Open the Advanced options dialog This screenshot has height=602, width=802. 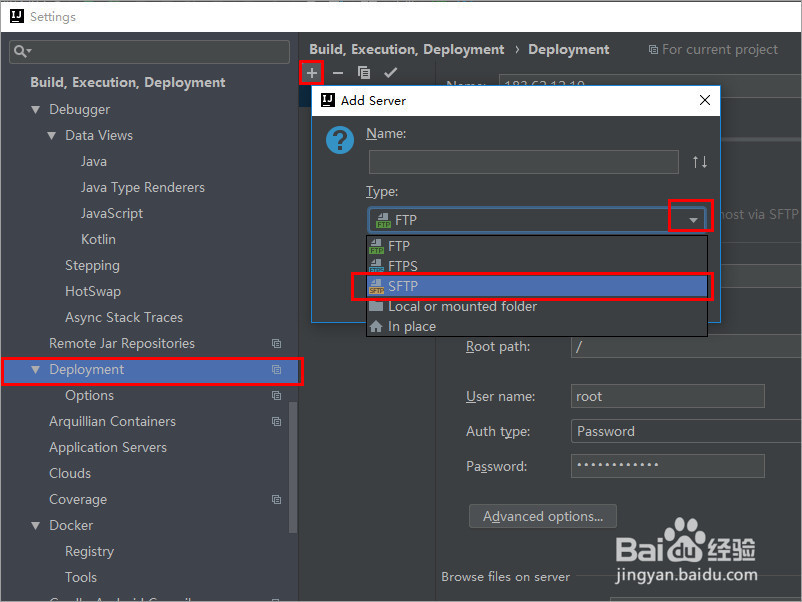[x=542, y=516]
